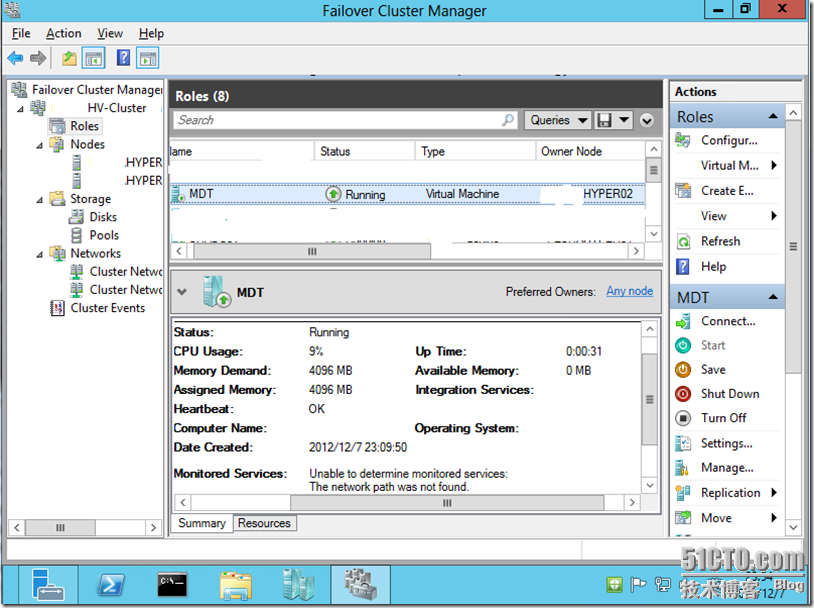The width and height of the screenshot is (814, 608).
Task: Toggle the console tree pane icon
Action: [94, 58]
